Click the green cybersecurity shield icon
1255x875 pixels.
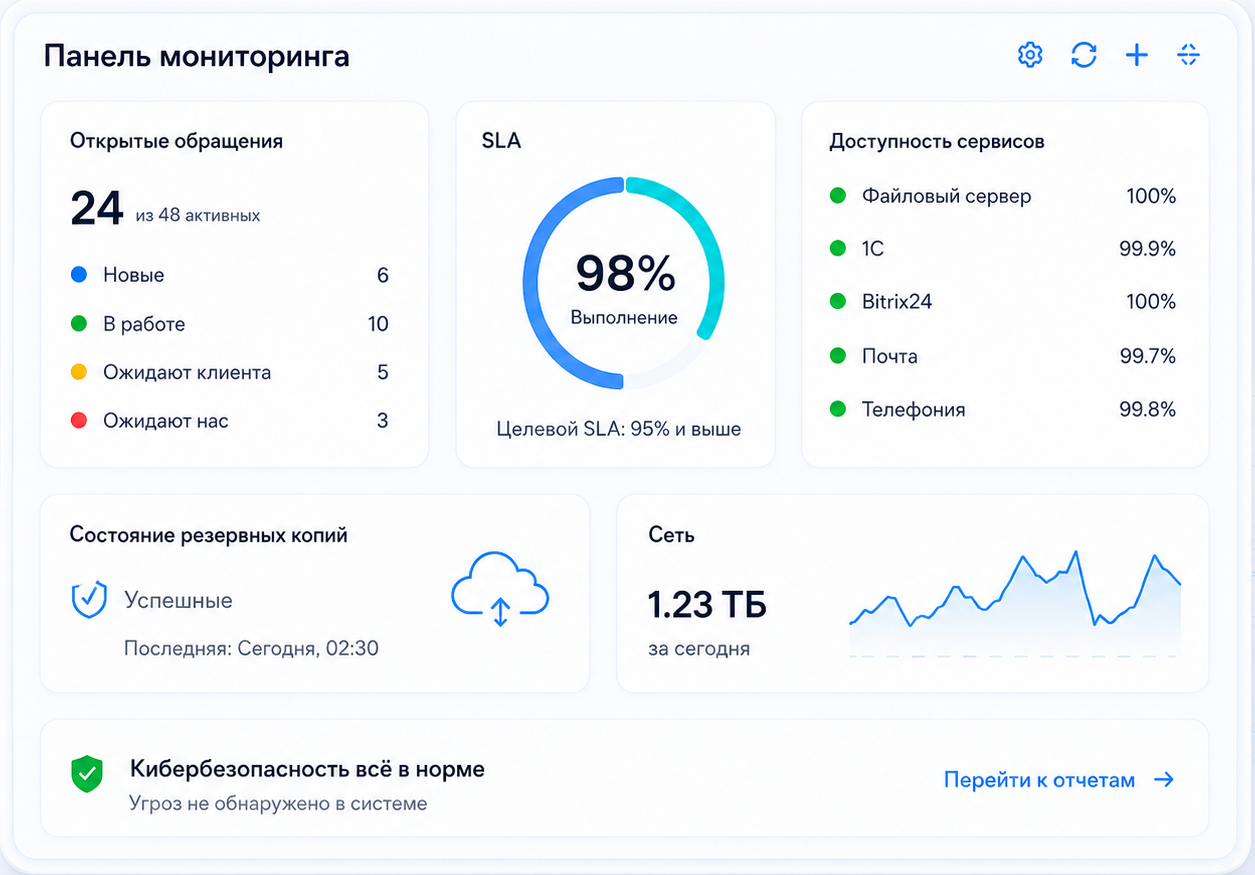tap(87, 773)
